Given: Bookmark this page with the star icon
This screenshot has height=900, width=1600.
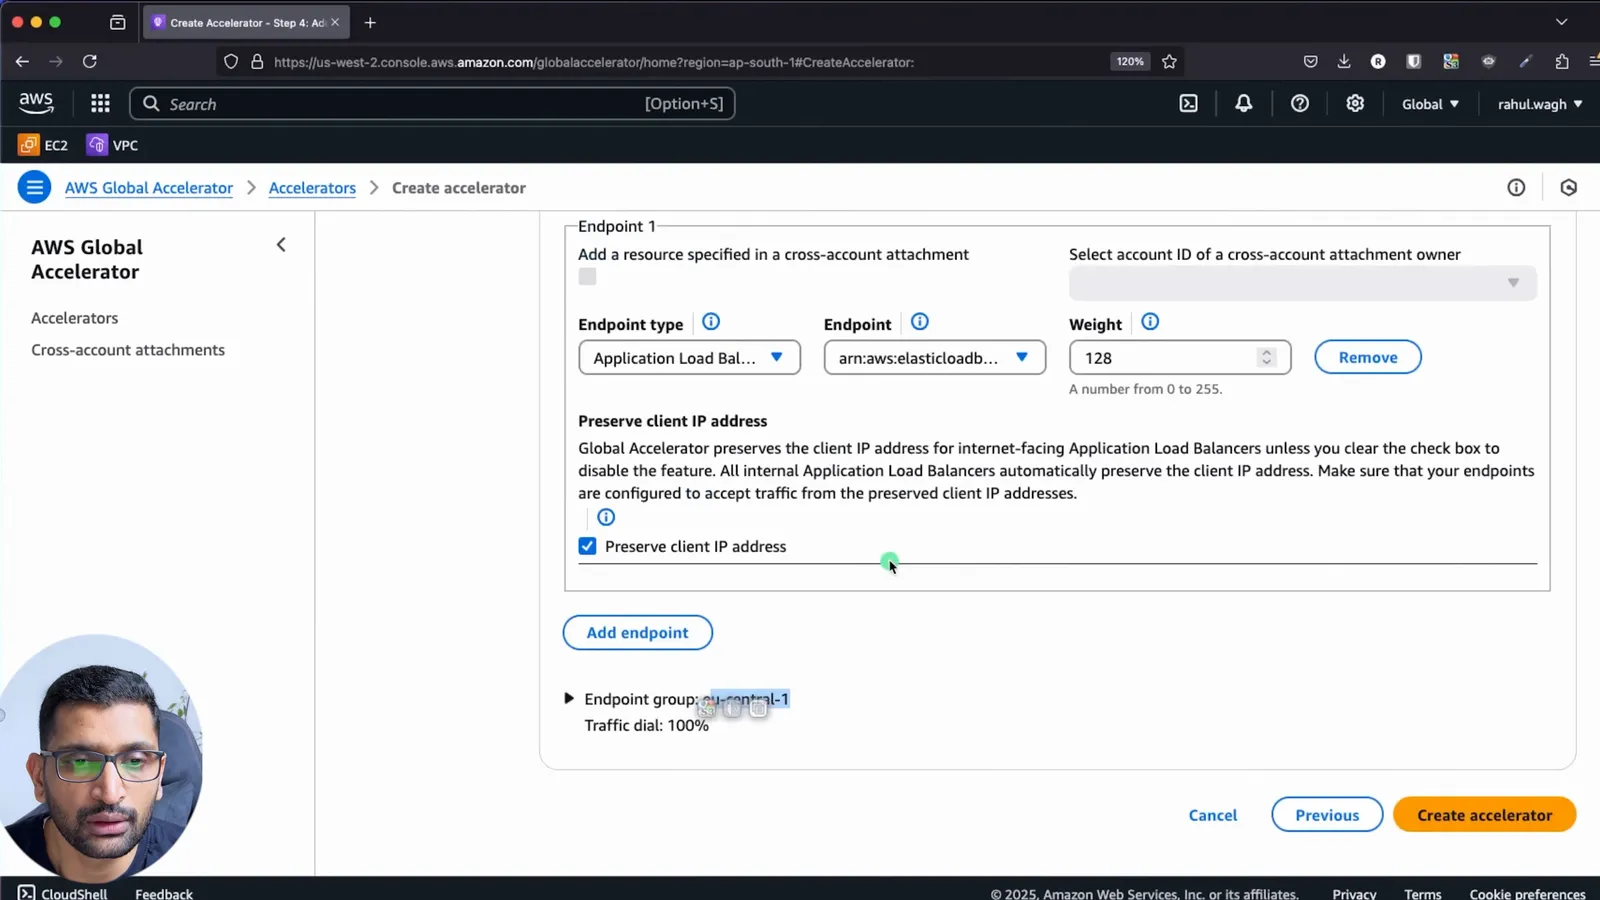Looking at the screenshot, I should click(x=1169, y=61).
